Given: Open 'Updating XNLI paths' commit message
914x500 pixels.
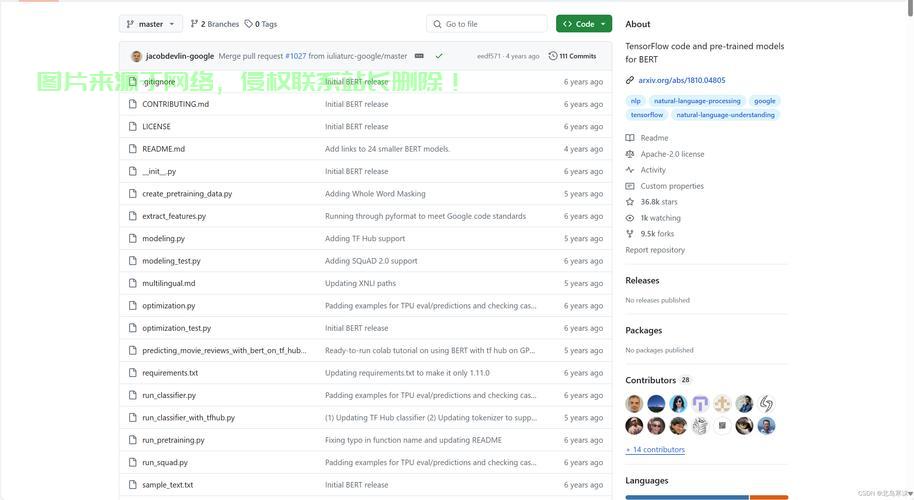Looking at the screenshot, I should (x=360, y=283).
